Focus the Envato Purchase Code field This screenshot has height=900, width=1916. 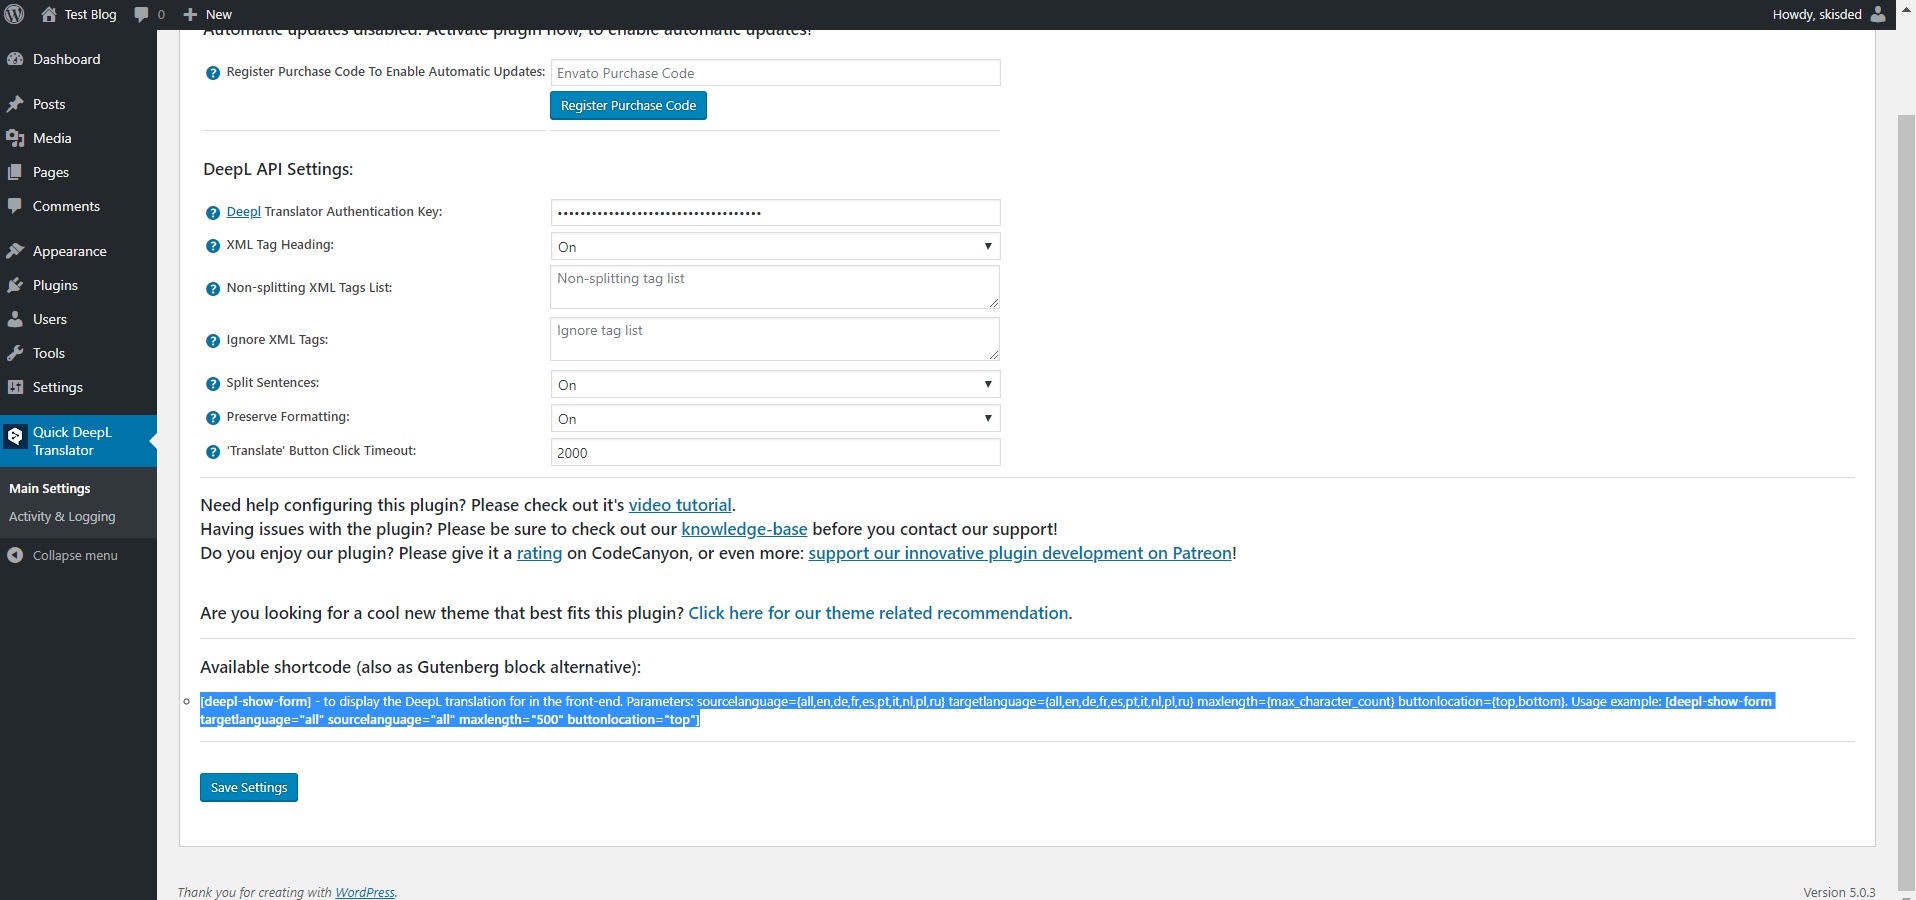pos(775,73)
